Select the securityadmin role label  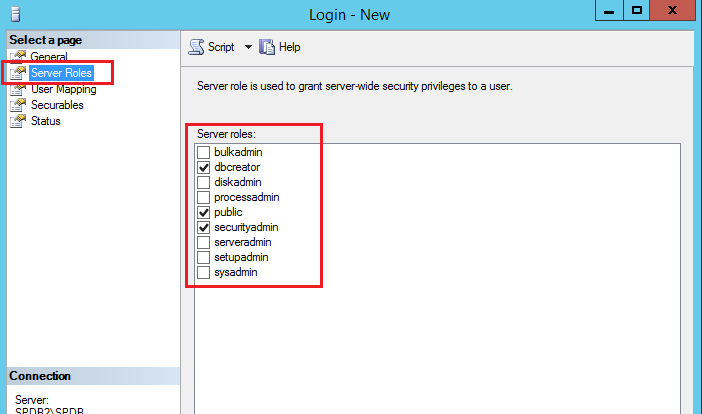point(246,227)
